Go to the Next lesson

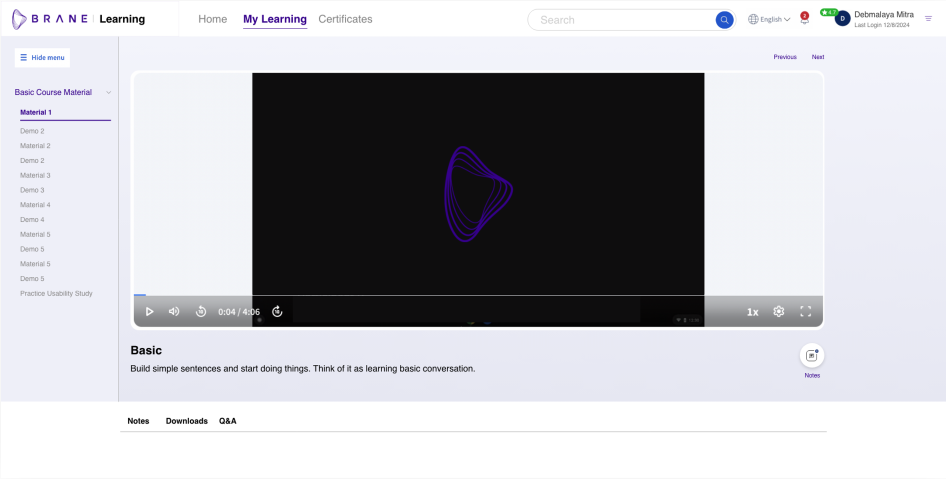coord(818,57)
